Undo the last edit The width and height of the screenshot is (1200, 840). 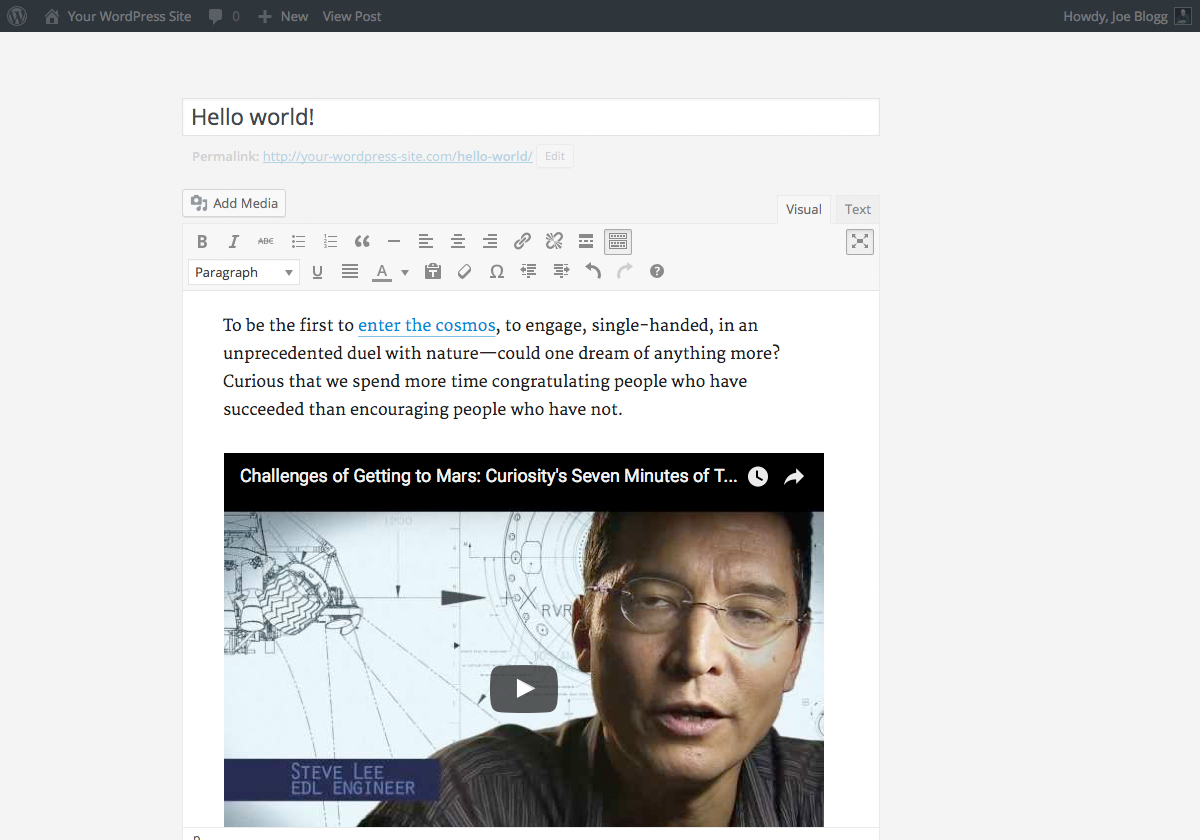[x=593, y=271]
